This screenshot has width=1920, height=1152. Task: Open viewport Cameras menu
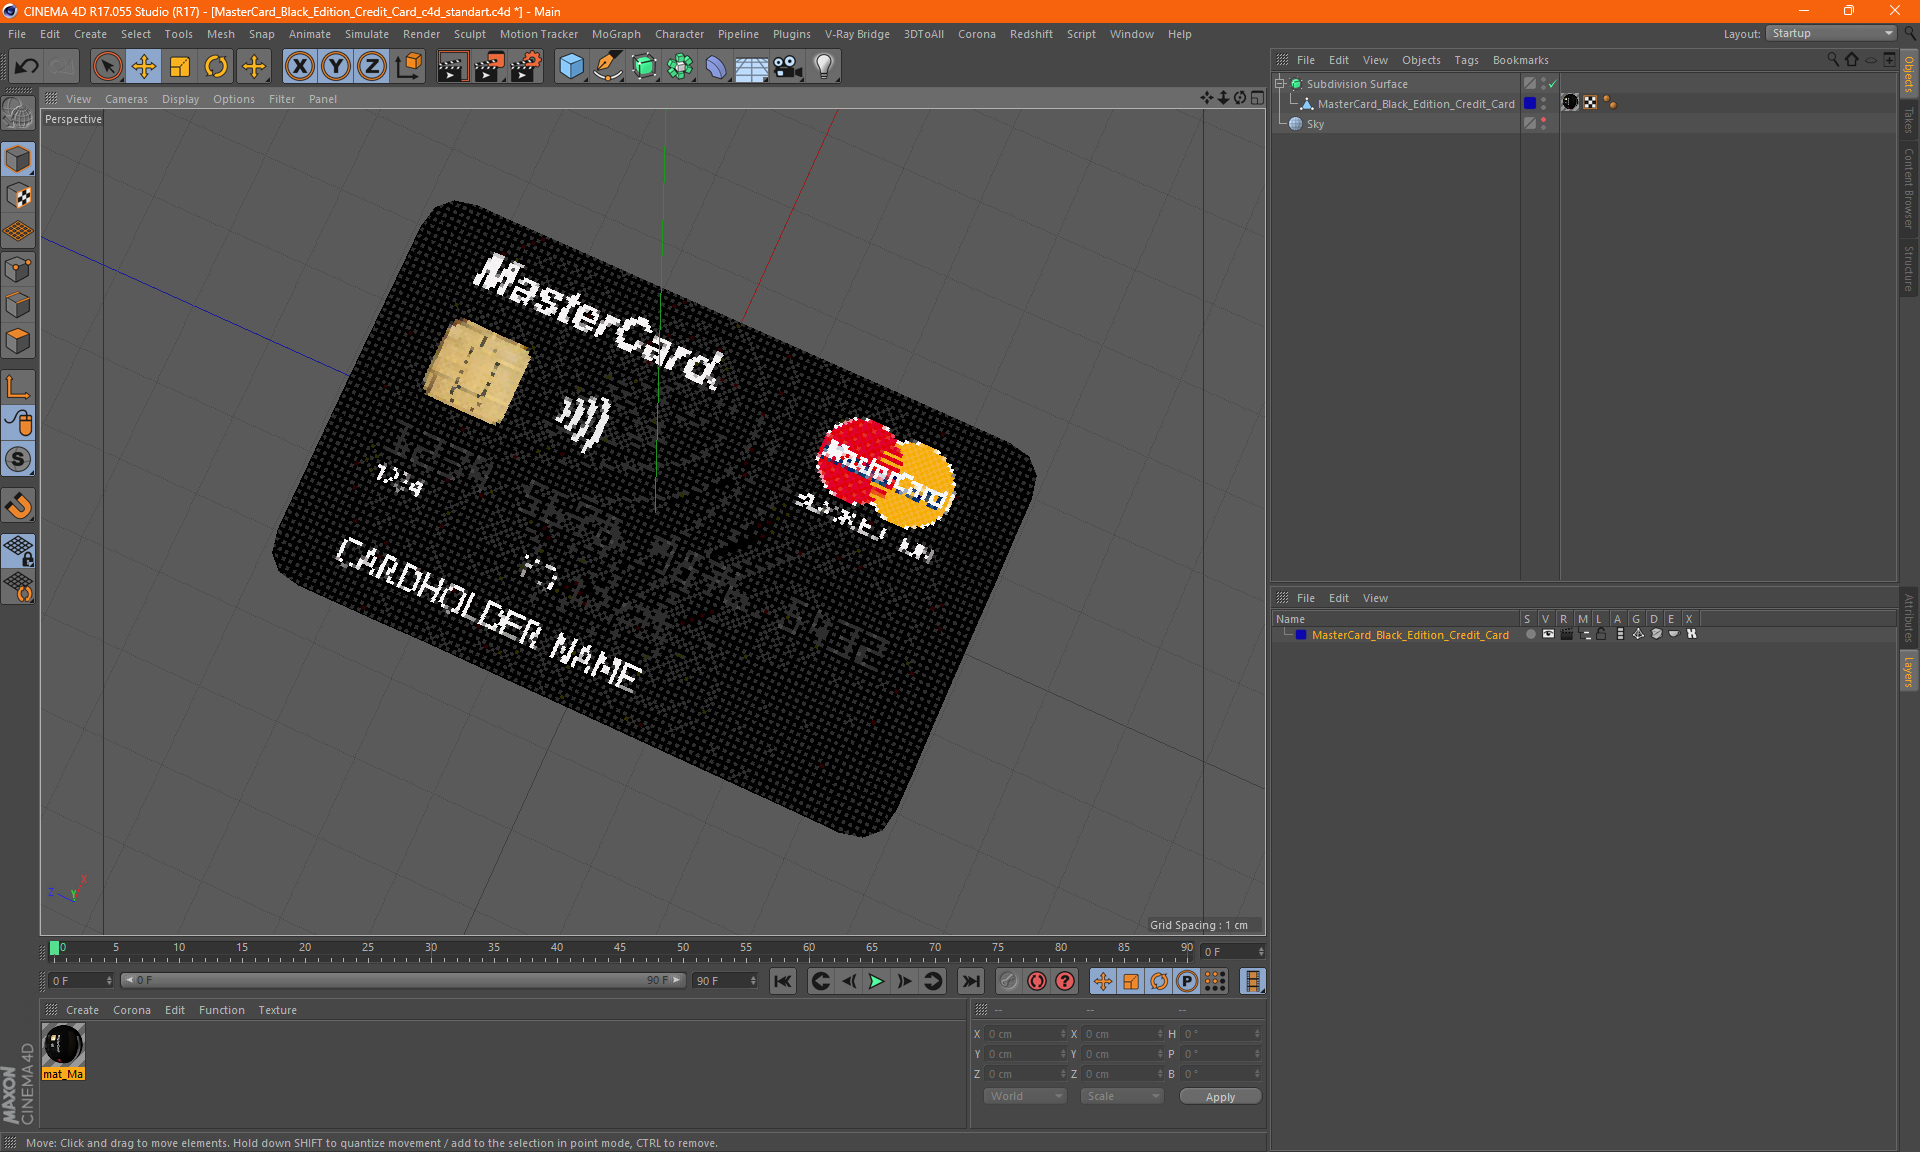point(126,99)
